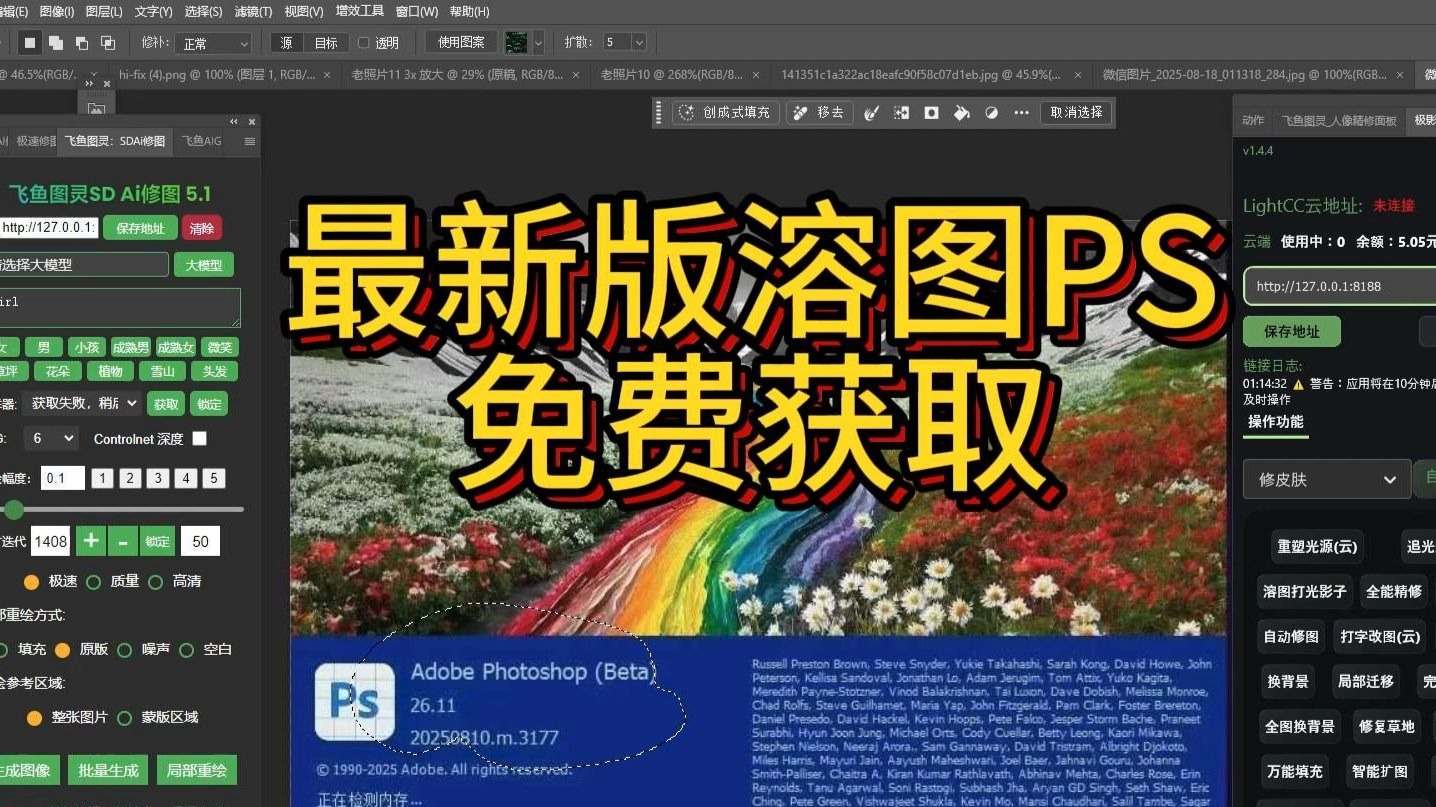Viewport: 1436px width, 807px height.
Task: Toggle the Controlnet 深度 checkbox
Action: [199, 438]
